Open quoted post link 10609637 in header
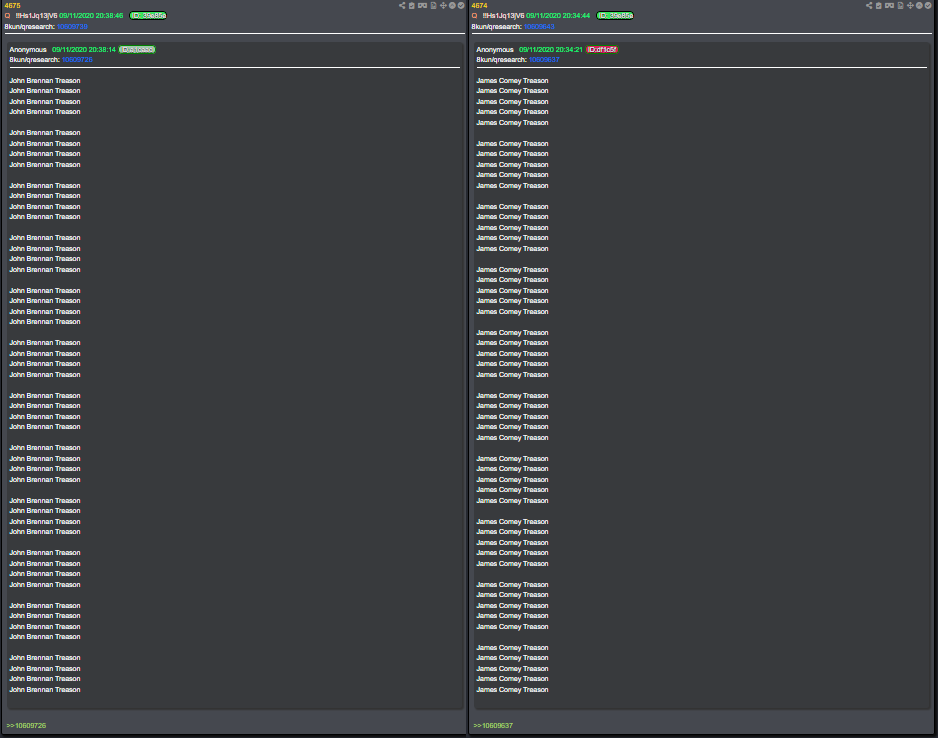 pos(544,60)
